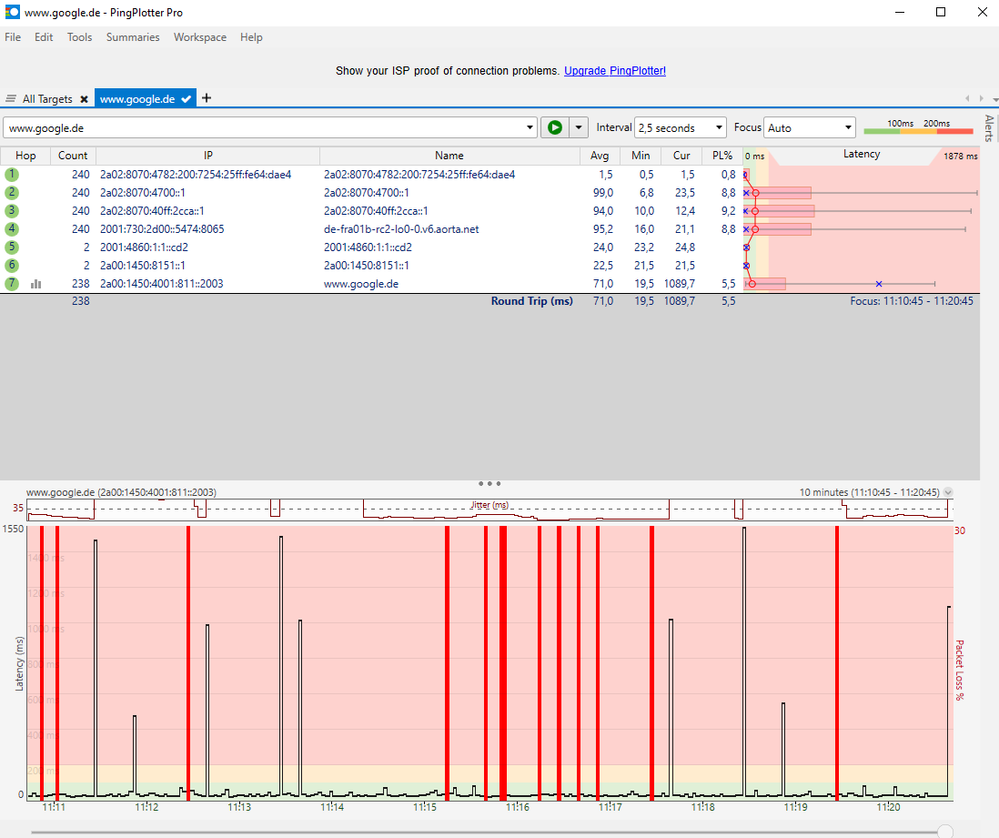Click the 11:15 time marker on the timeline
The image size is (999, 838).
424,807
